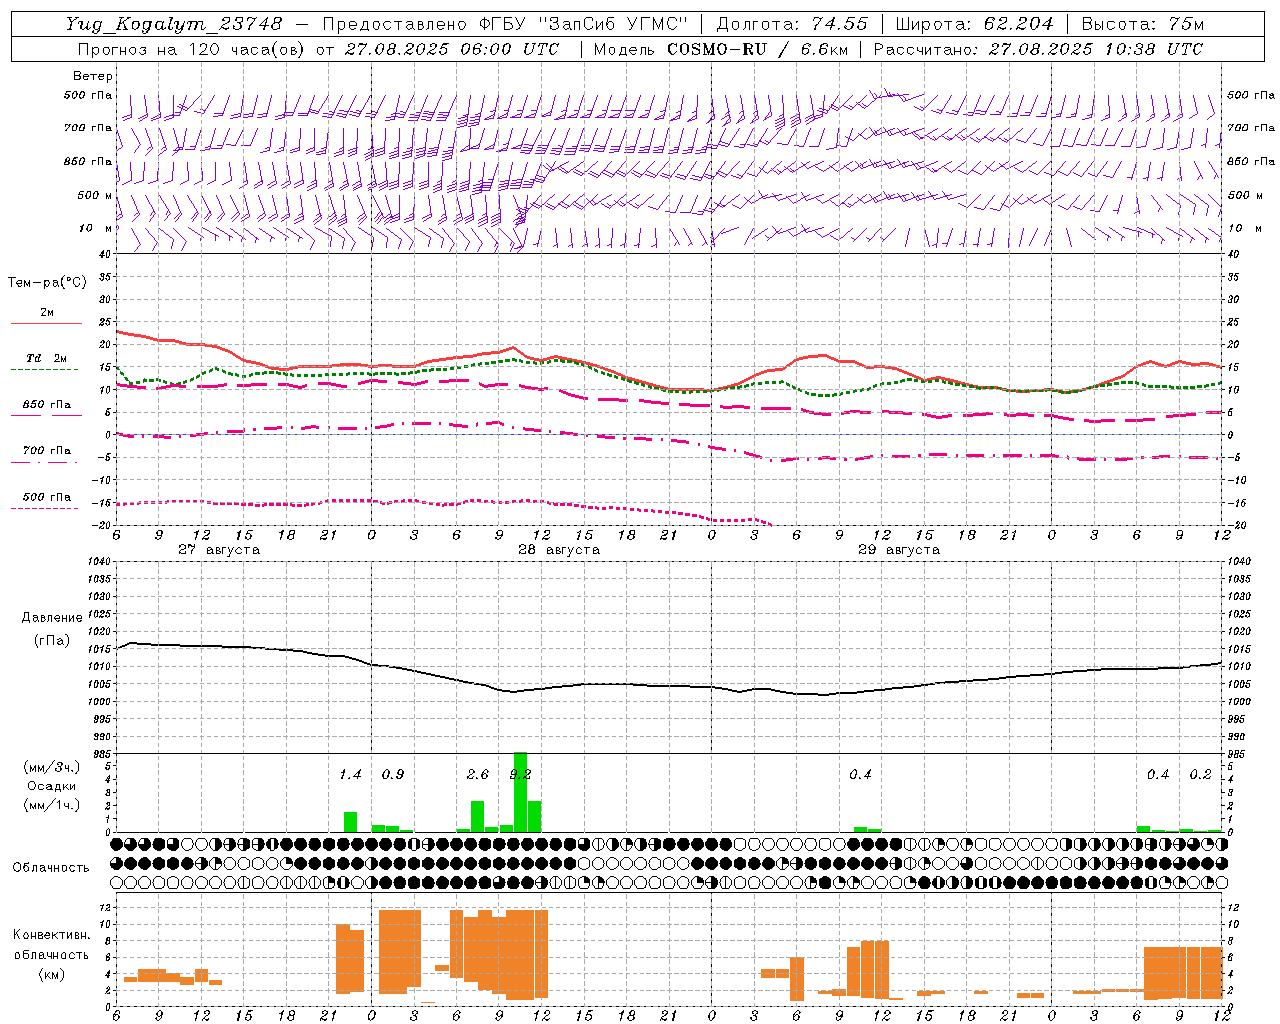The width and height of the screenshot is (1280, 1024).
Task: Click the 29 августа date label
Action: point(899,550)
